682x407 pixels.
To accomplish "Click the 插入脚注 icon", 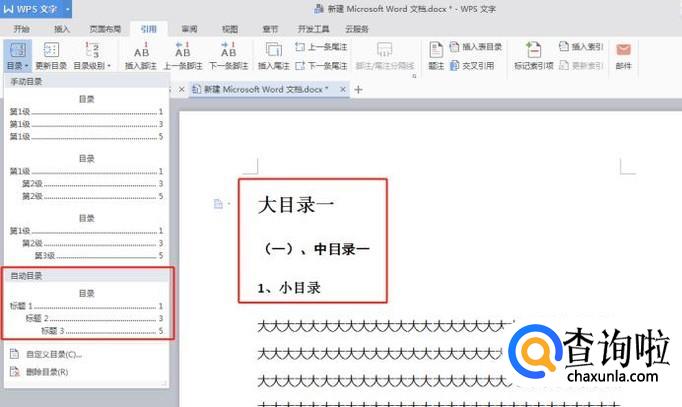I will pyautogui.click(x=141, y=50).
